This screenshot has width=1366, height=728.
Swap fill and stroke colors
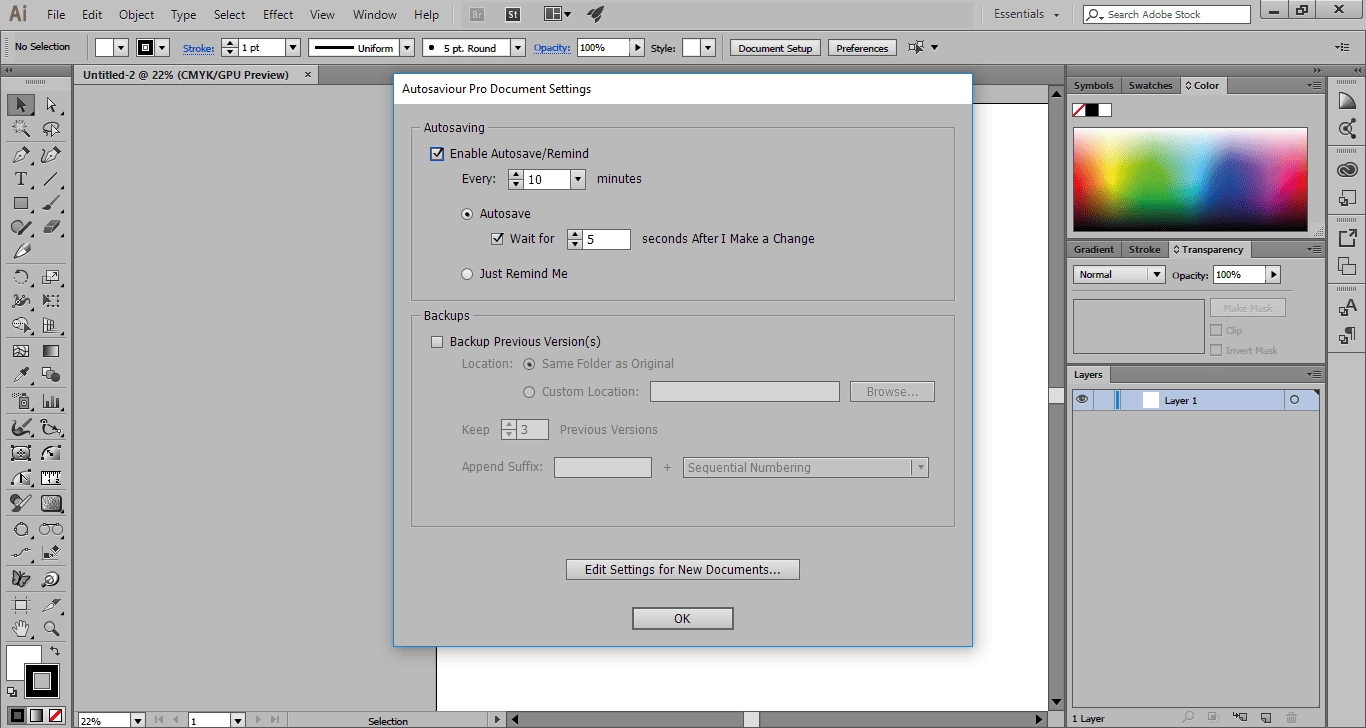click(x=56, y=652)
